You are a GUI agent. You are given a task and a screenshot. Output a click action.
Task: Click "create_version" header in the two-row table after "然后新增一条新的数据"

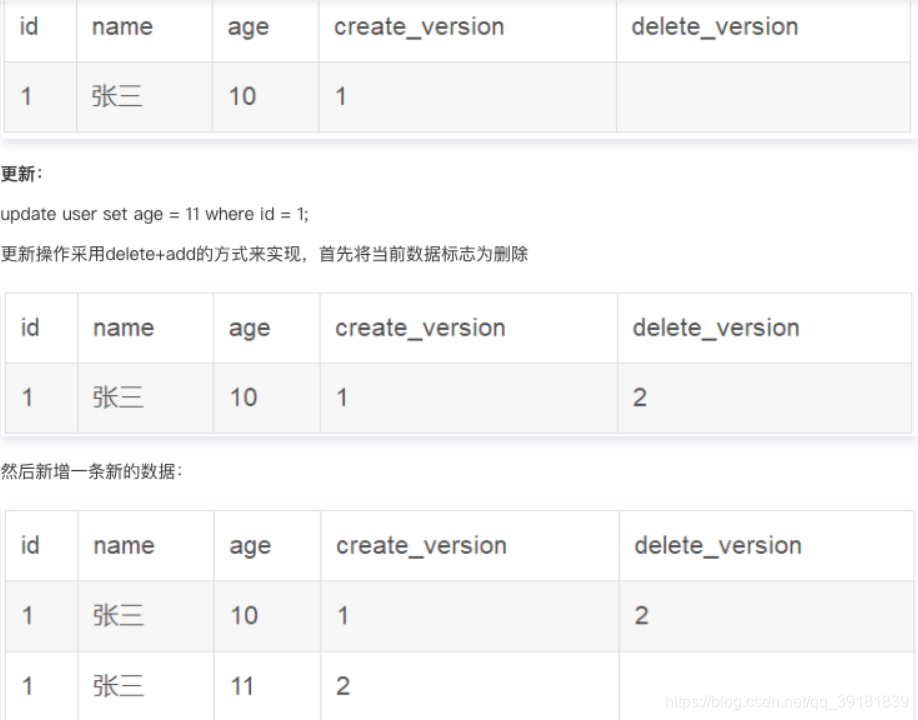[421, 546]
